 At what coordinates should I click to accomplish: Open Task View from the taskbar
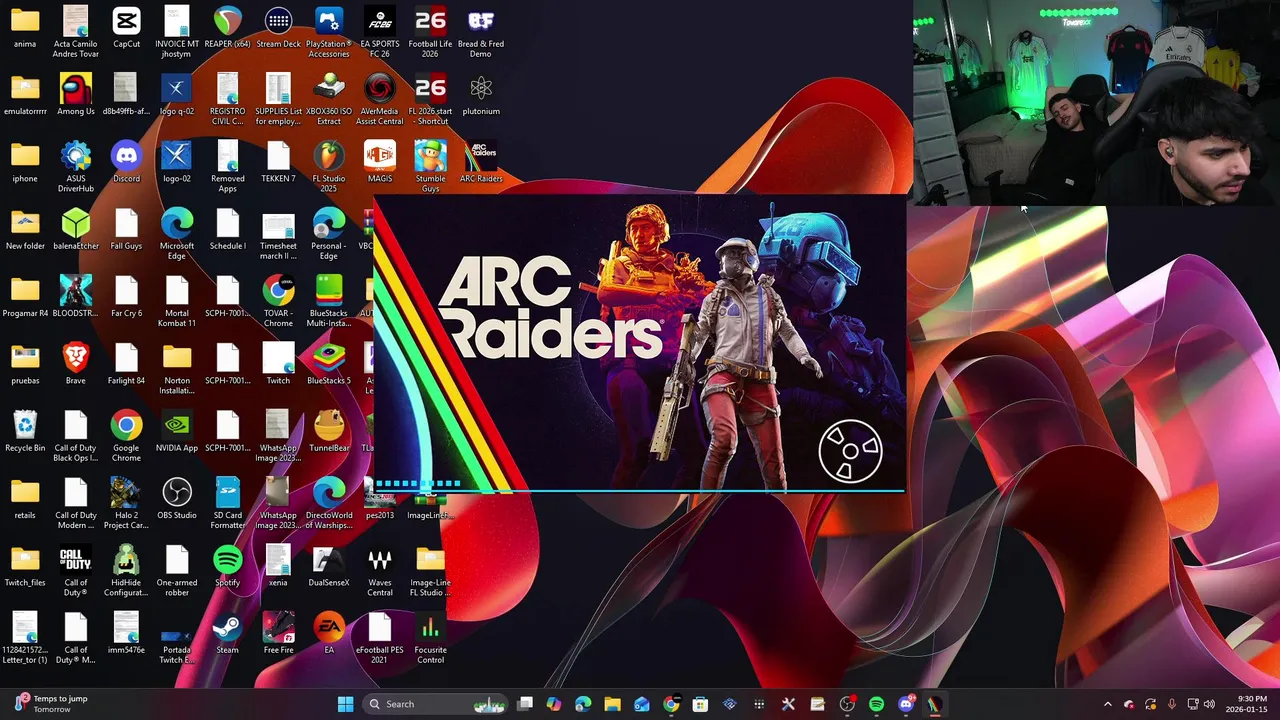click(525, 704)
